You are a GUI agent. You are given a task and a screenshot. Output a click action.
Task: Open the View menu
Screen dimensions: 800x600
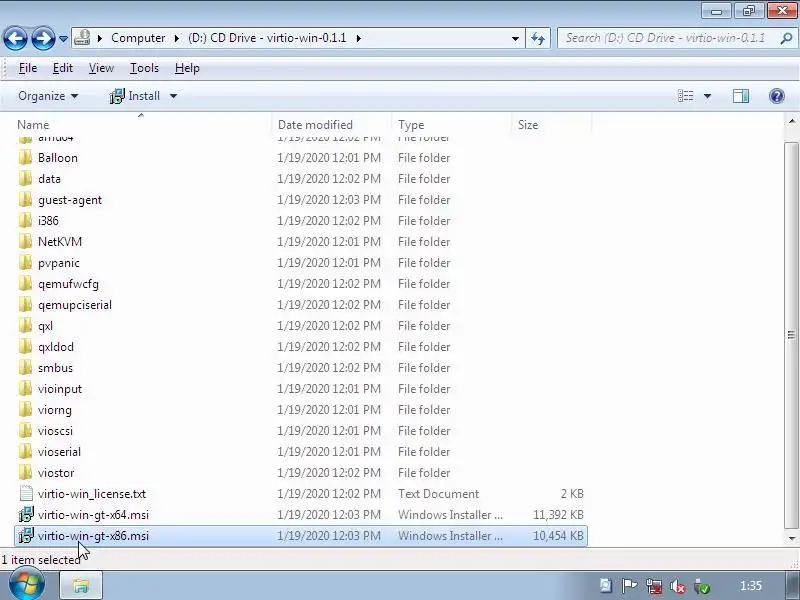pos(101,68)
